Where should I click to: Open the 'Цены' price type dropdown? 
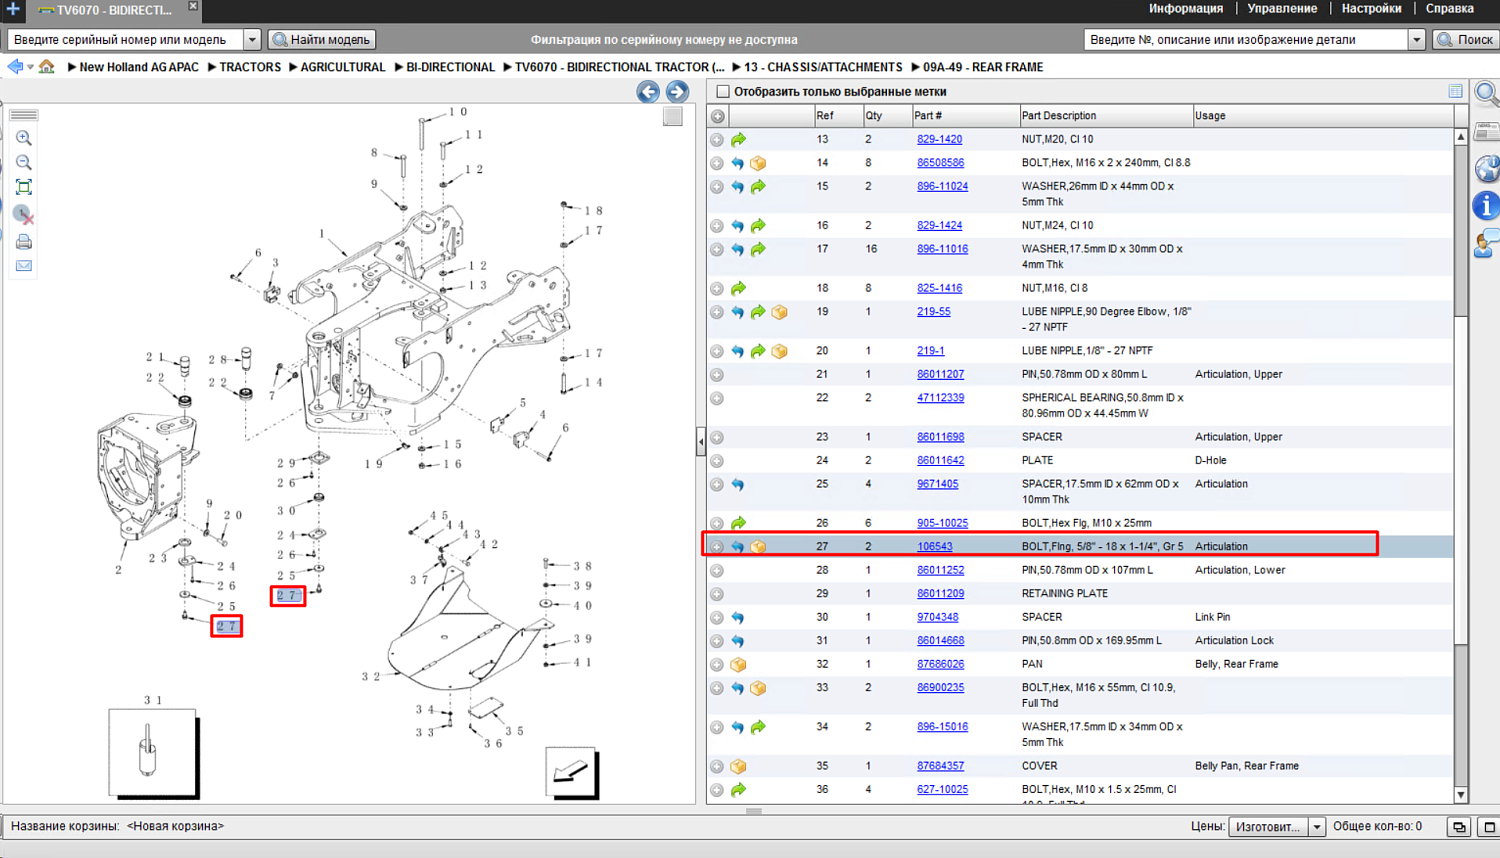click(1317, 827)
